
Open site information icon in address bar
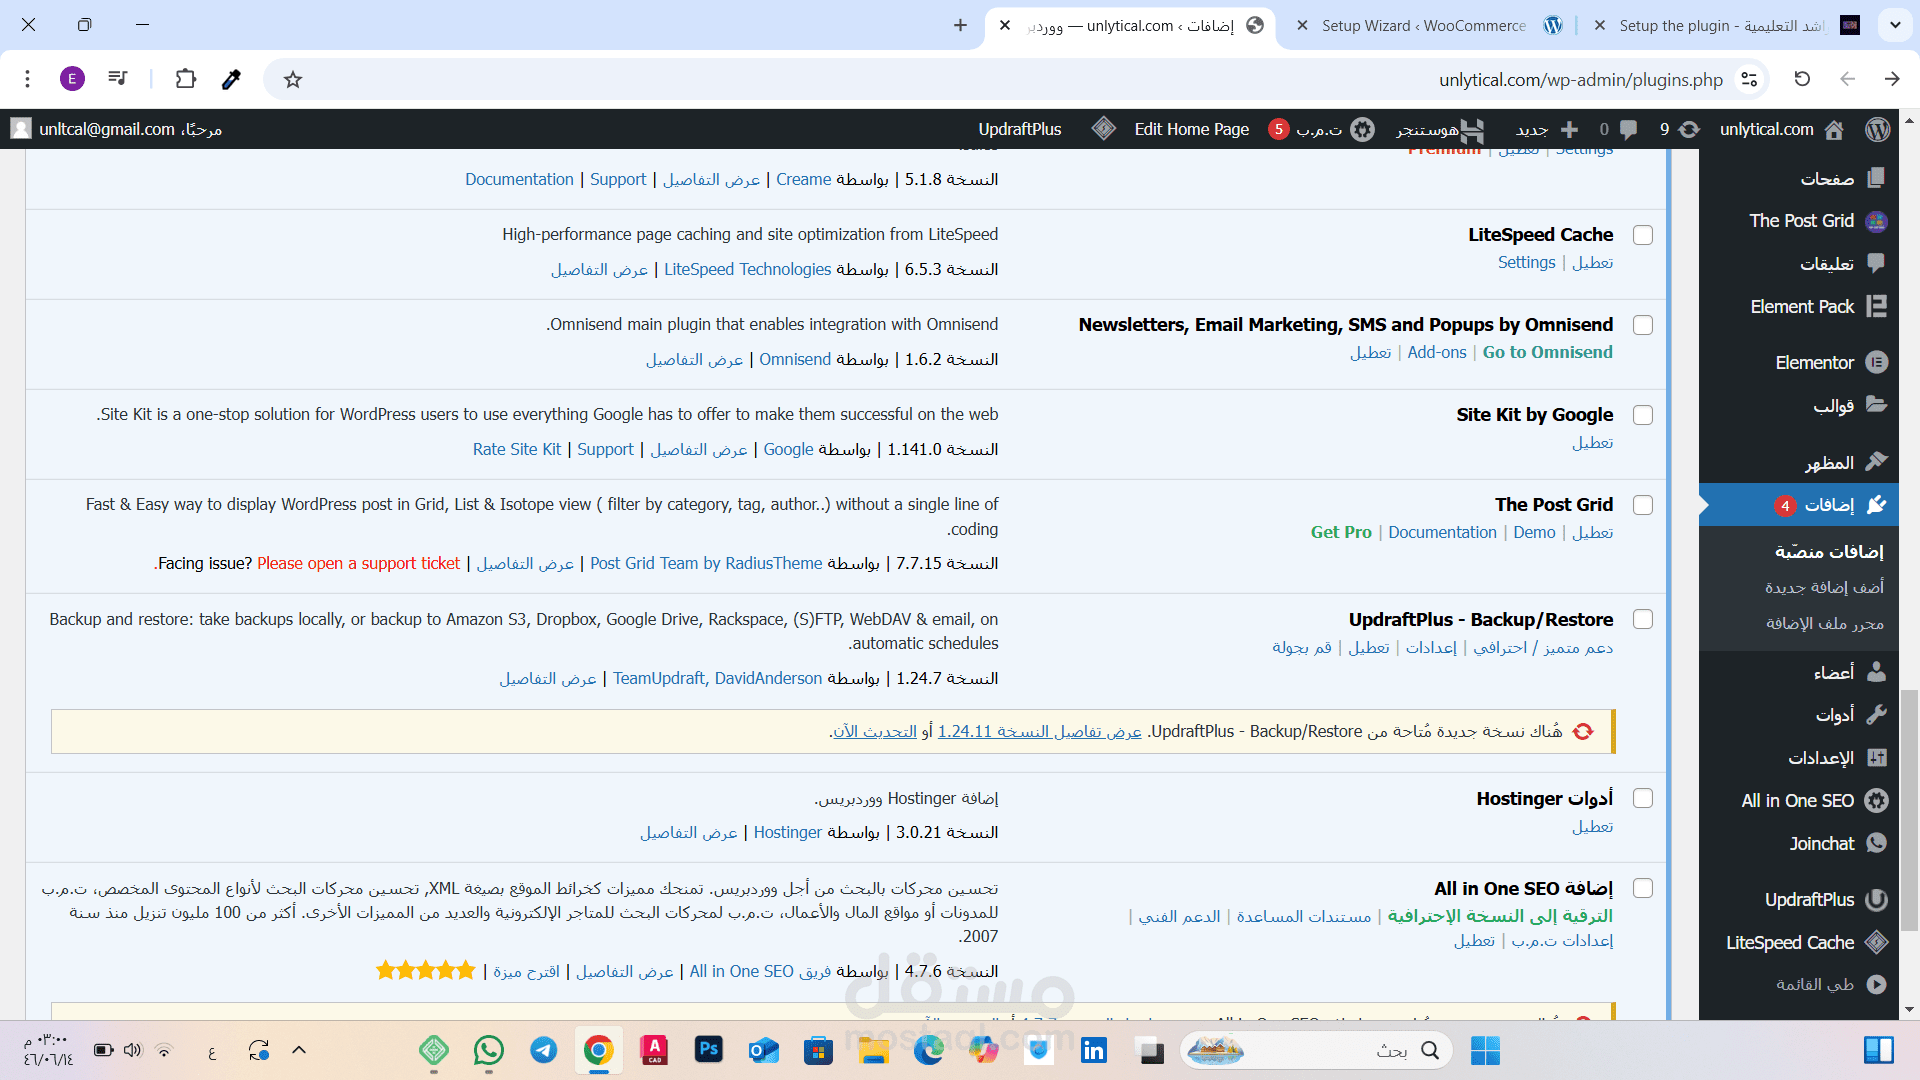[1749, 79]
